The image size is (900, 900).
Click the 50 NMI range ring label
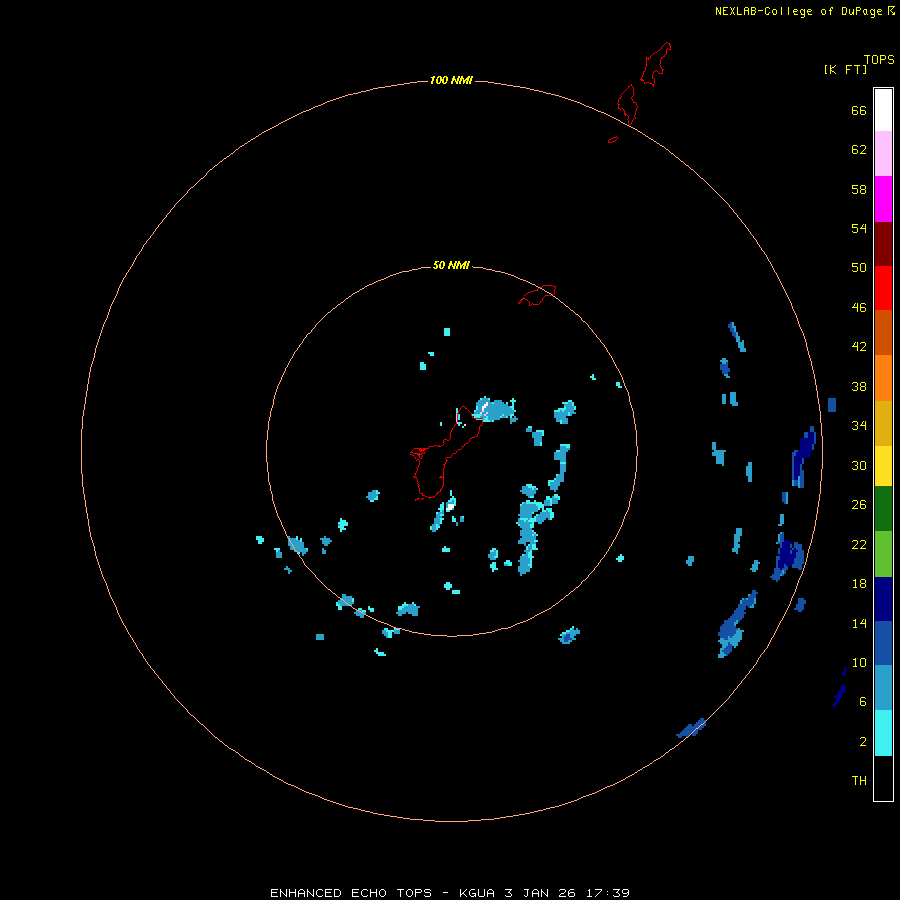tap(451, 265)
